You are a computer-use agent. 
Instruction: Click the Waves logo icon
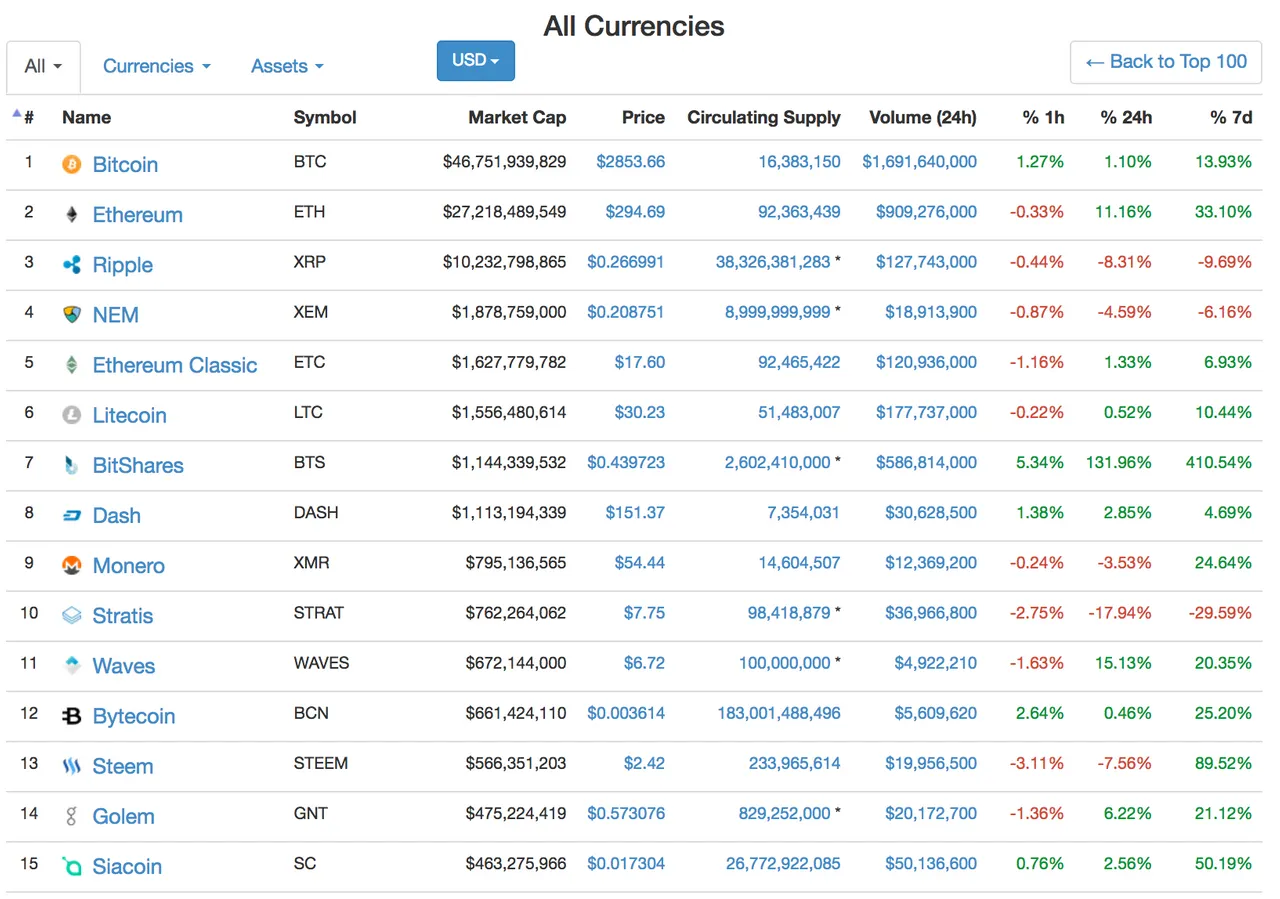pos(71,666)
